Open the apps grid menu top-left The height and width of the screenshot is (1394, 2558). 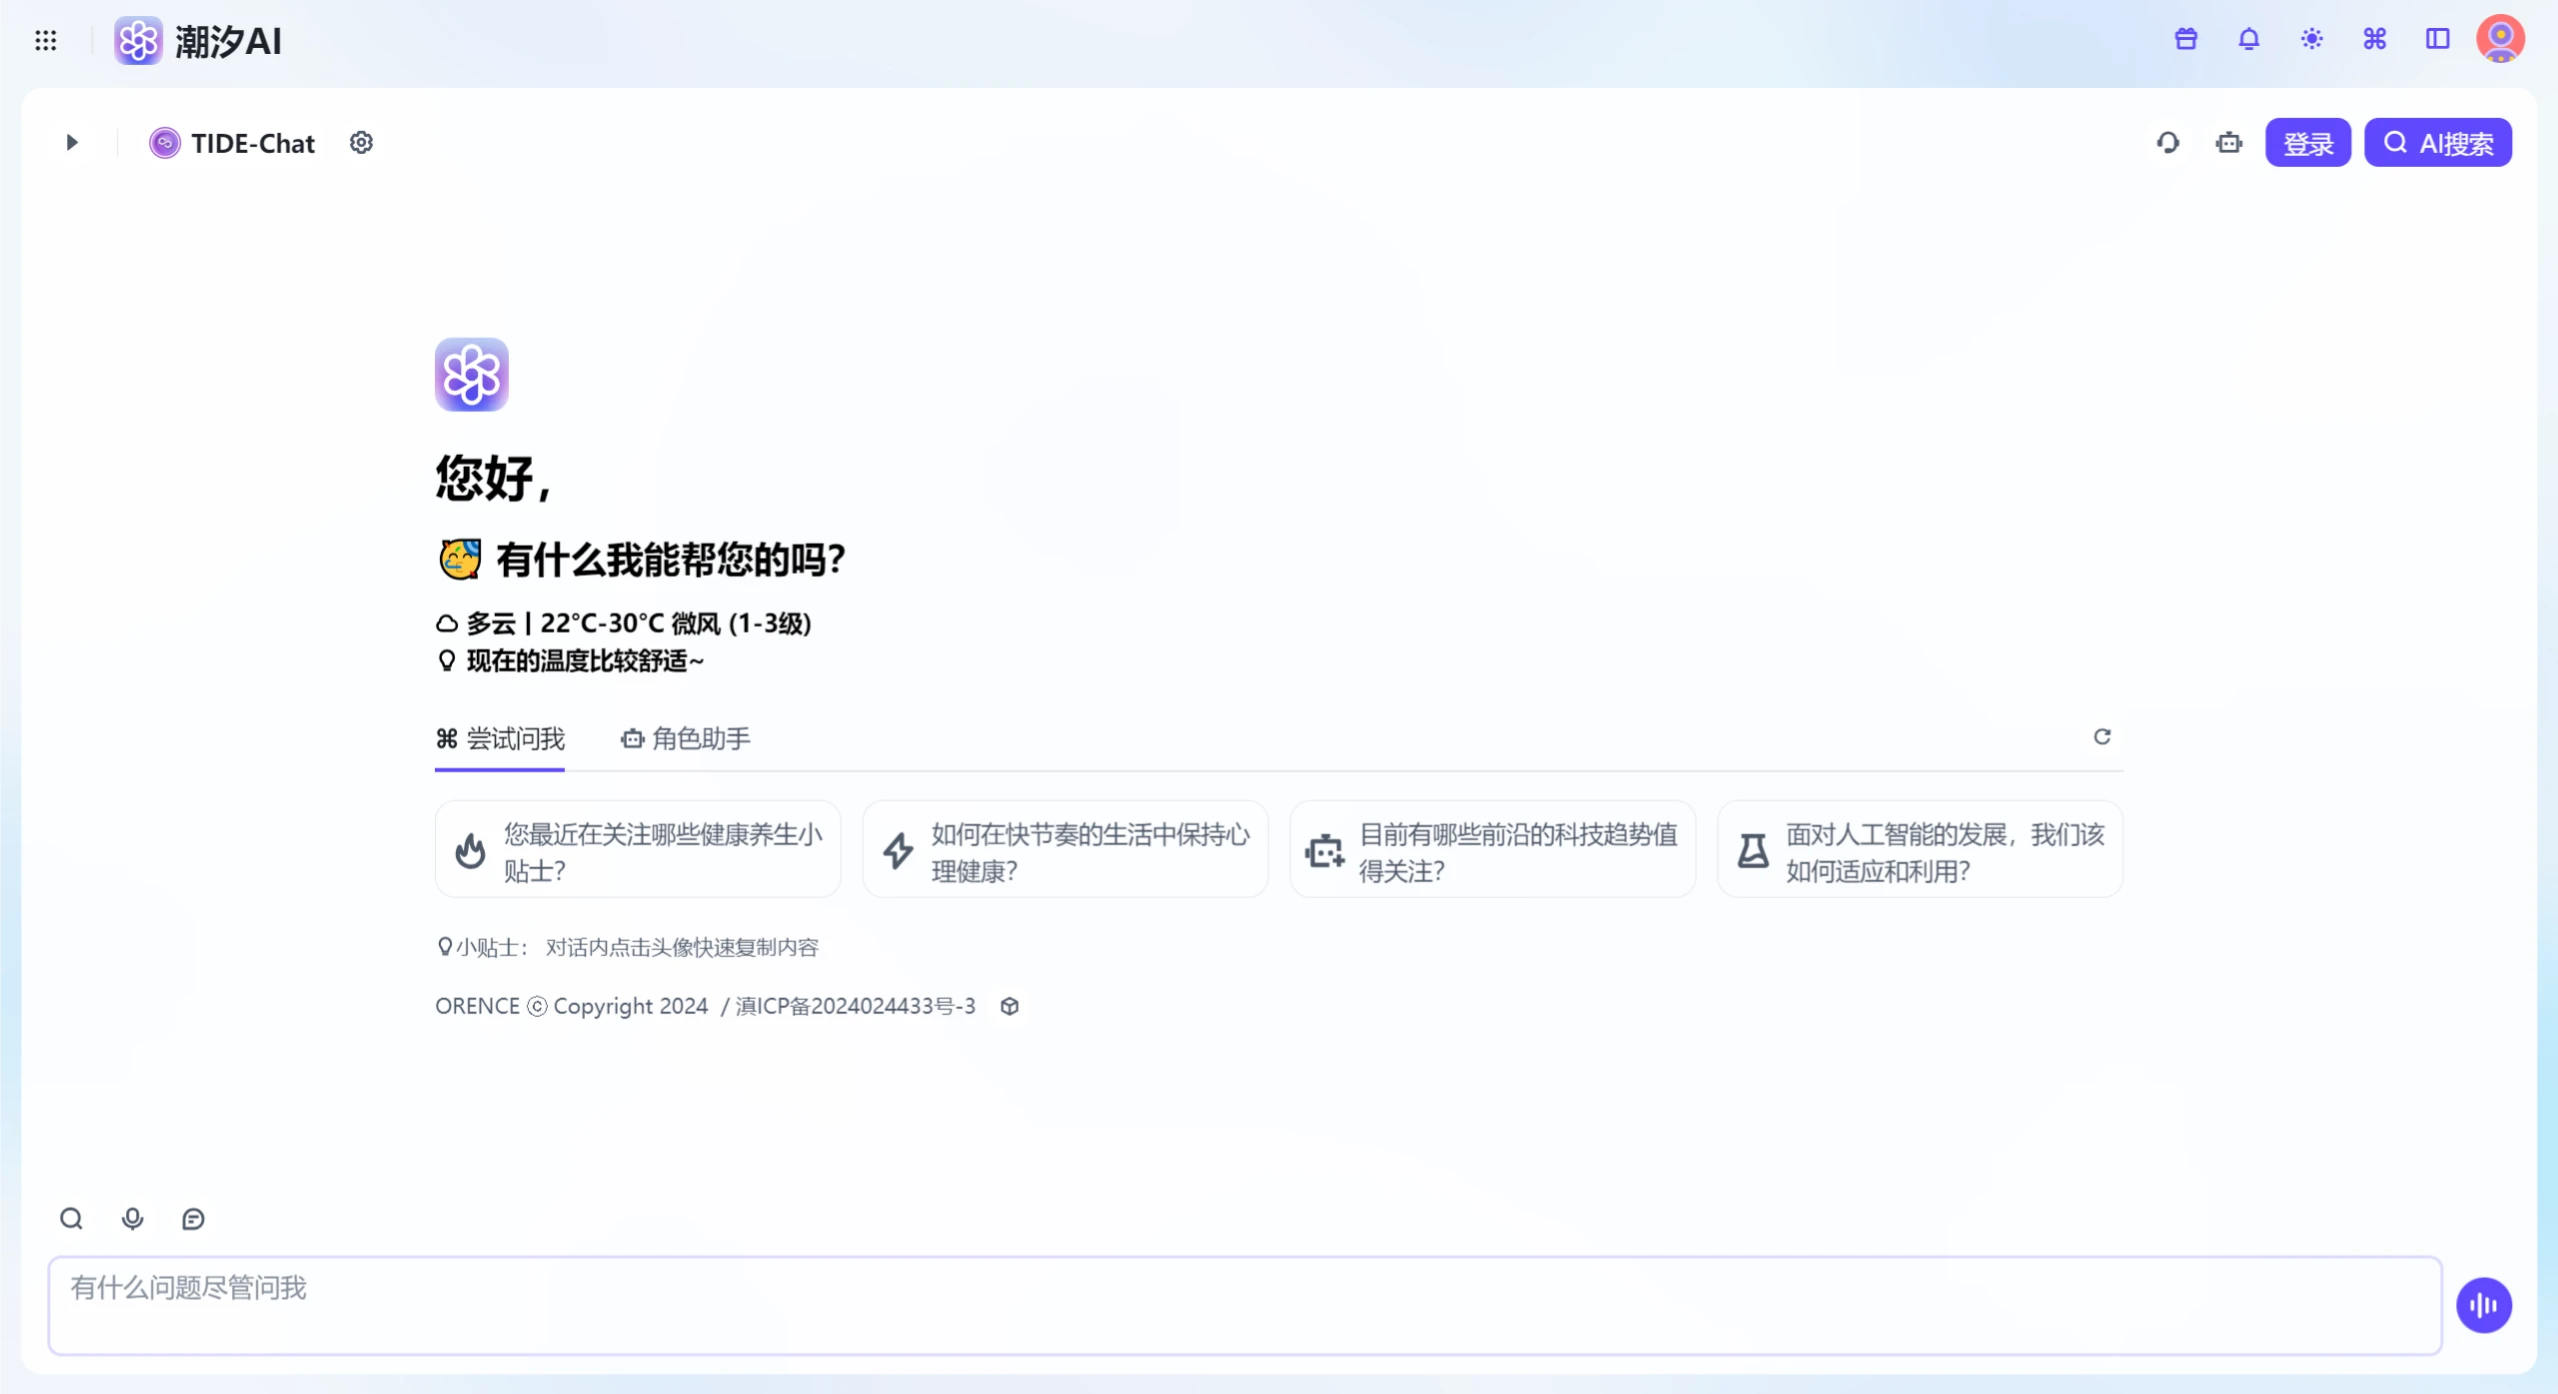[x=45, y=40]
